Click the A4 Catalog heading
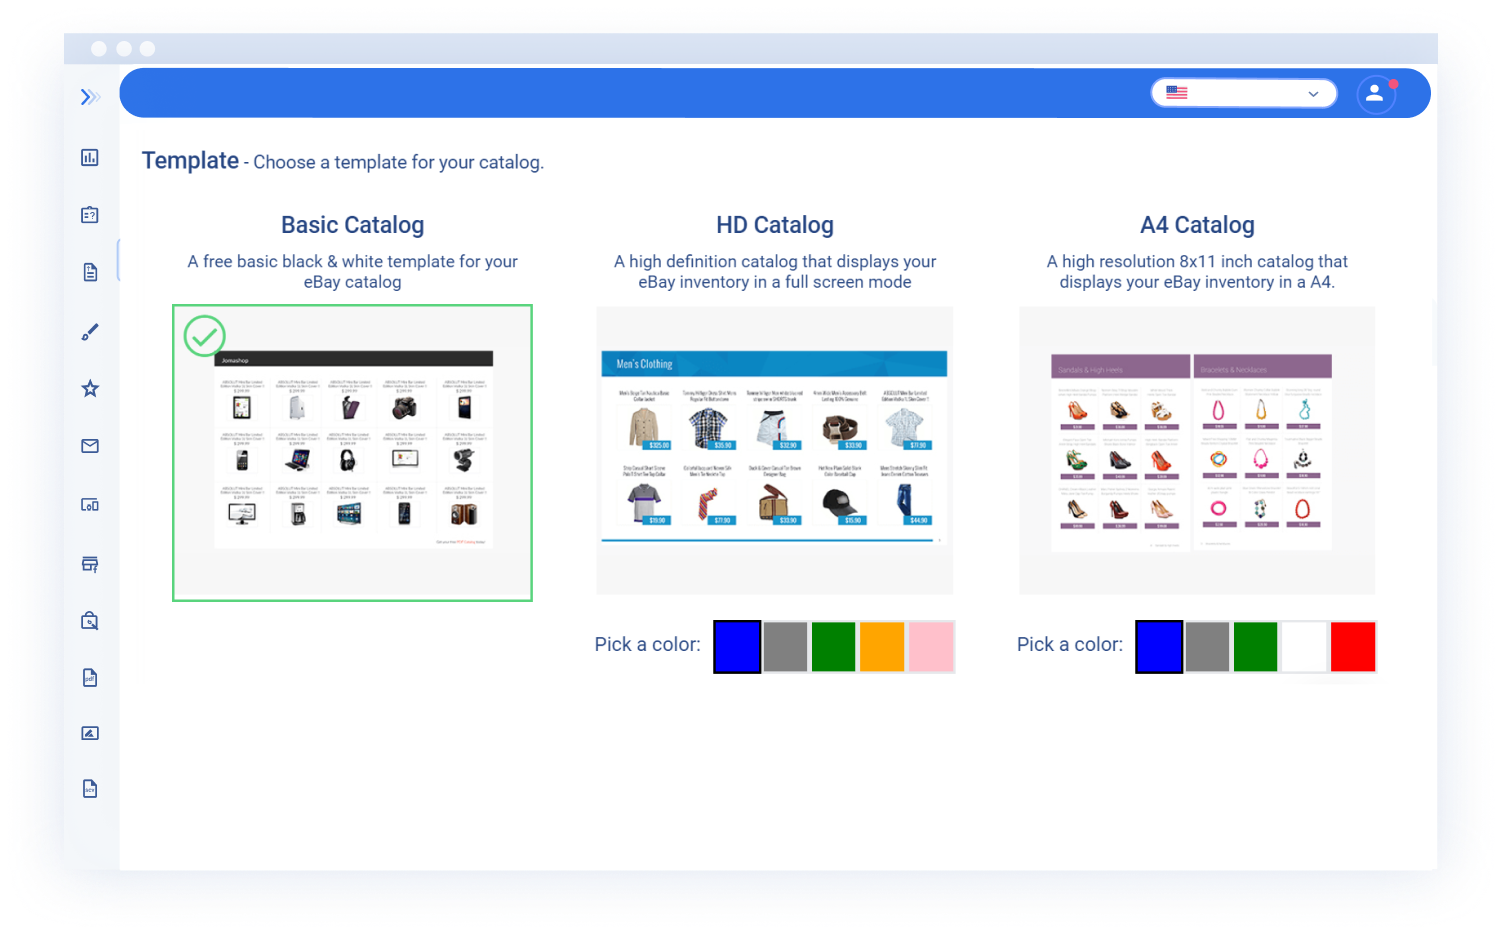Screen dimensions: 1502x935 pos(1197,225)
